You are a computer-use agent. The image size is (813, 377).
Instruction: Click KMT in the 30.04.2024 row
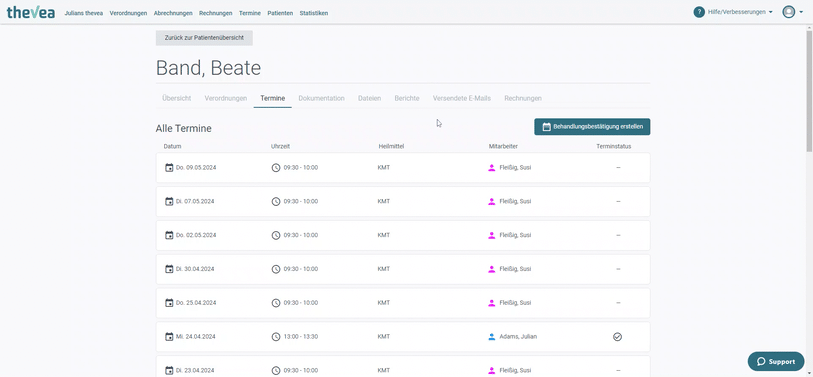click(x=384, y=269)
